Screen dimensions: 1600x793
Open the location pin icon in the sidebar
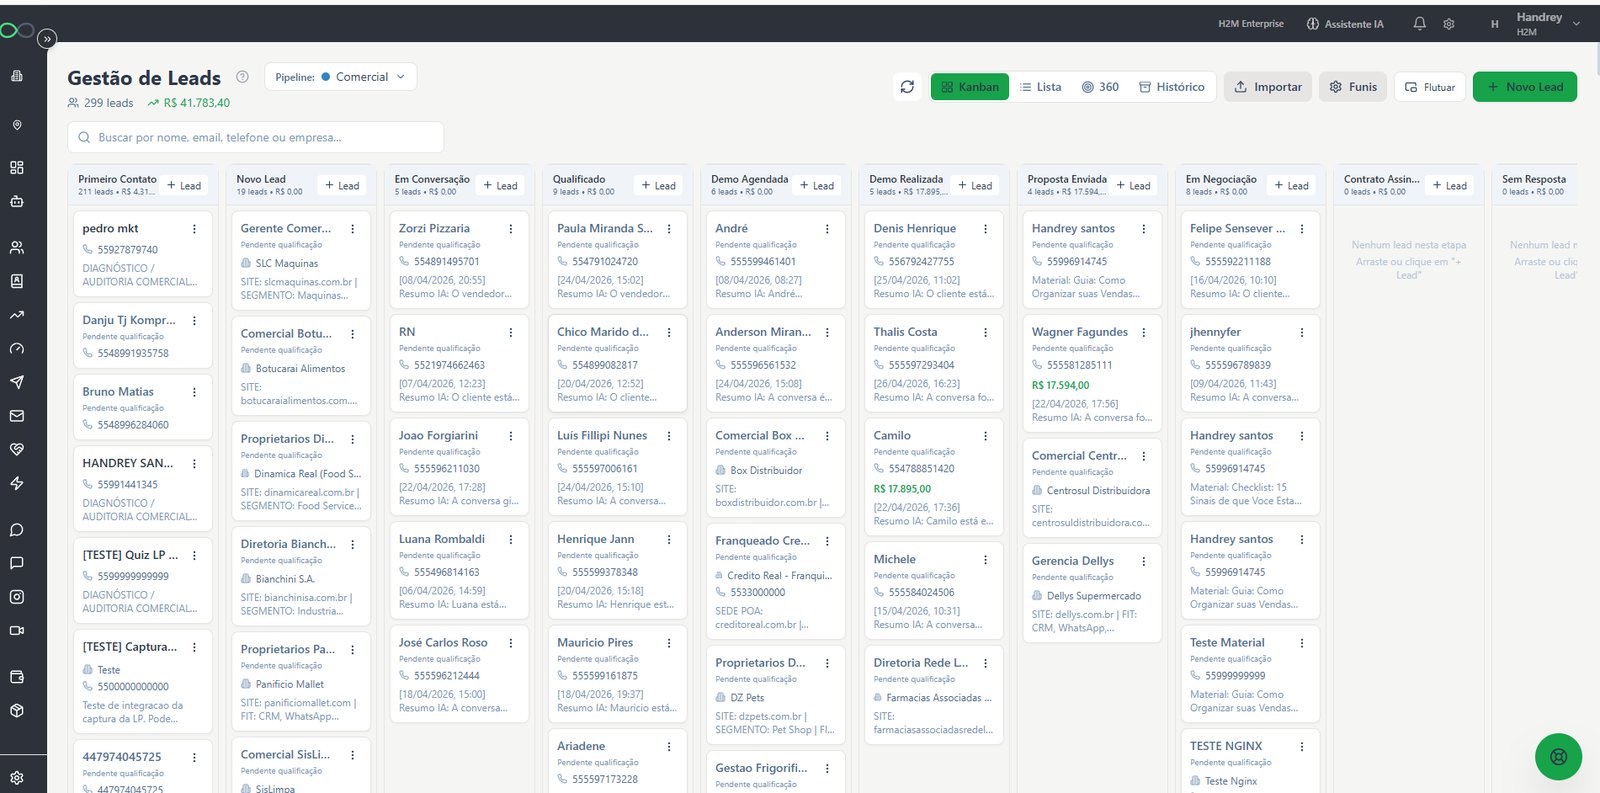17,125
